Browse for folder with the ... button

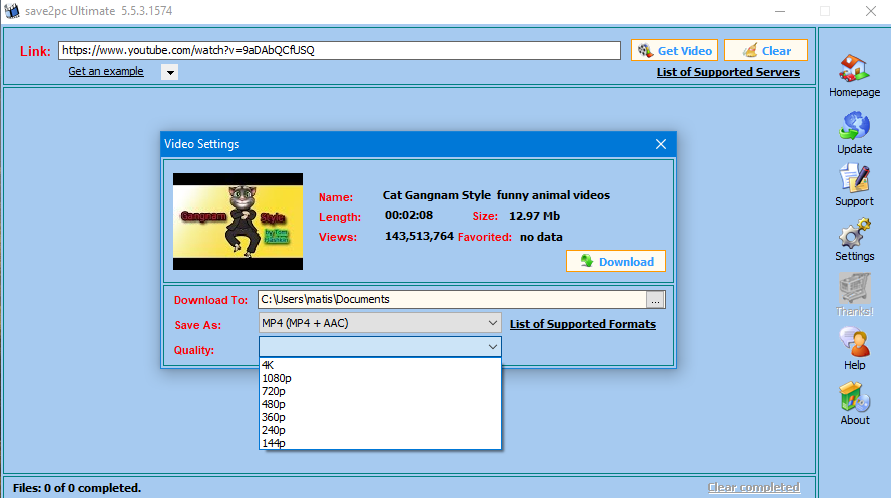tap(655, 300)
